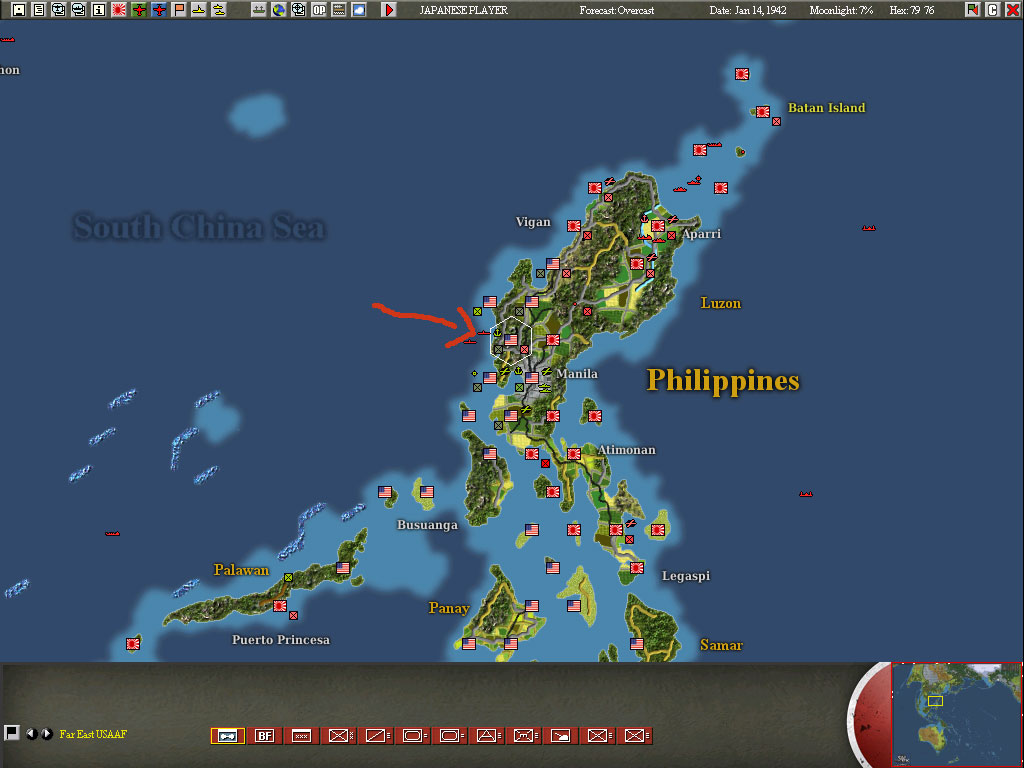Select the Japanese flag near Vigan
The image size is (1024, 768).
(x=573, y=226)
